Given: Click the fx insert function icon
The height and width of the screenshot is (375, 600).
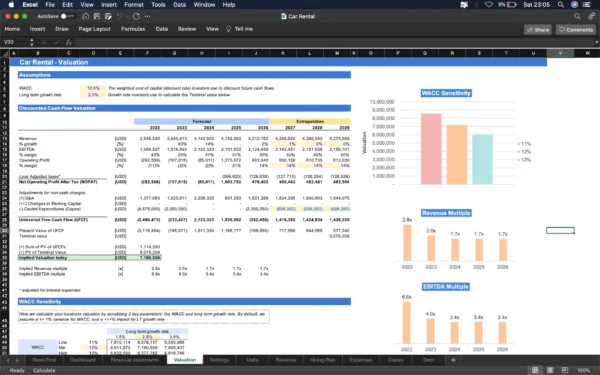Looking at the screenshot, I should tap(68, 42).
